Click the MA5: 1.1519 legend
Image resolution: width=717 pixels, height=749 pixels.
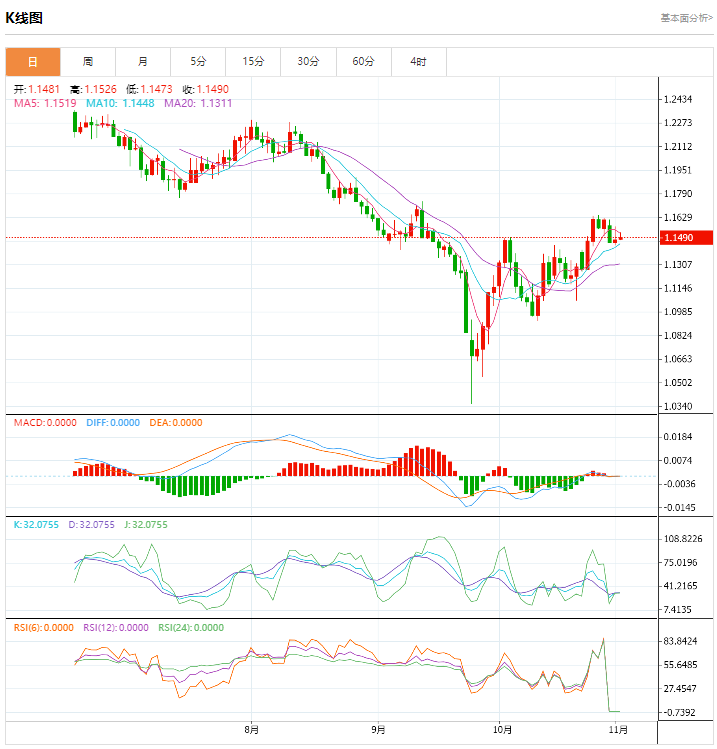pyautogui.click(x=45, y=103)
